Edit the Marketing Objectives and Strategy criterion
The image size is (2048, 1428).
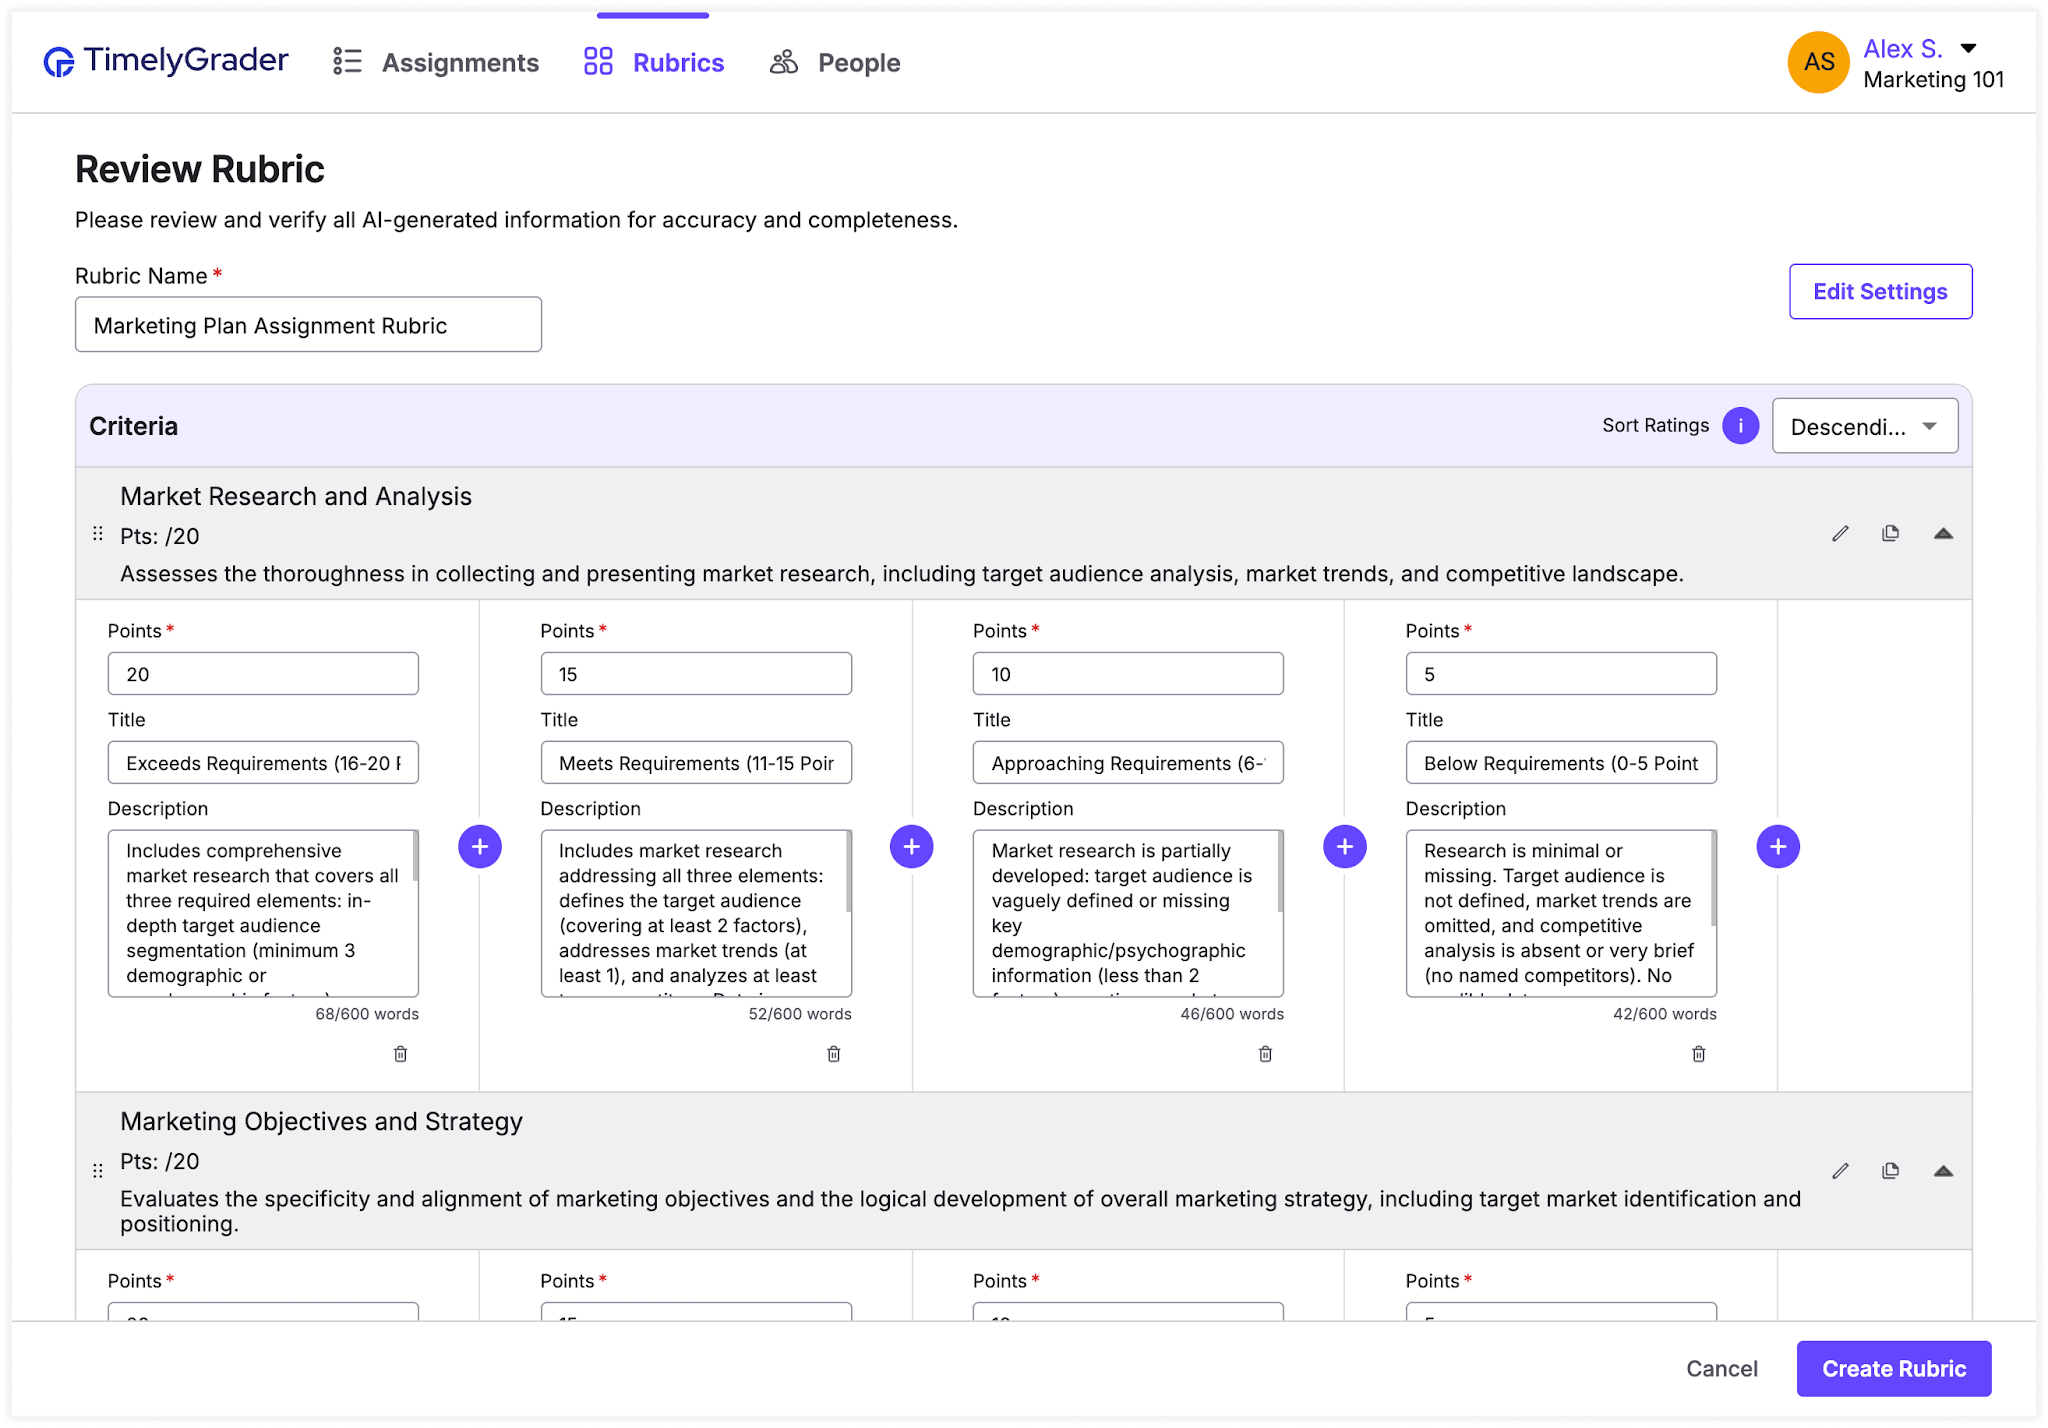coord(1840,1171)
